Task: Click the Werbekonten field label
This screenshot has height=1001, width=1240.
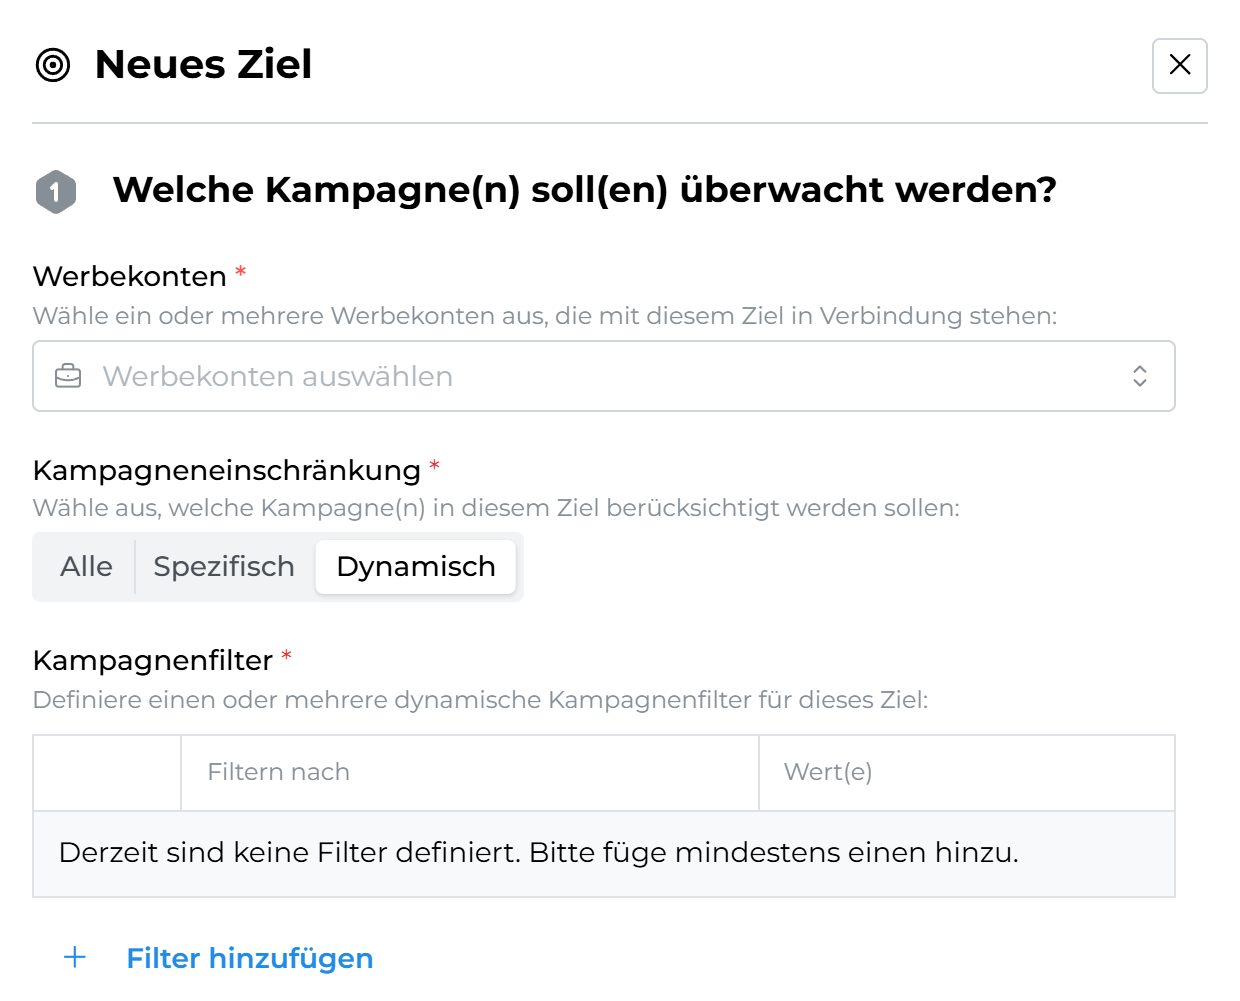Action: (x=130, y=276)
